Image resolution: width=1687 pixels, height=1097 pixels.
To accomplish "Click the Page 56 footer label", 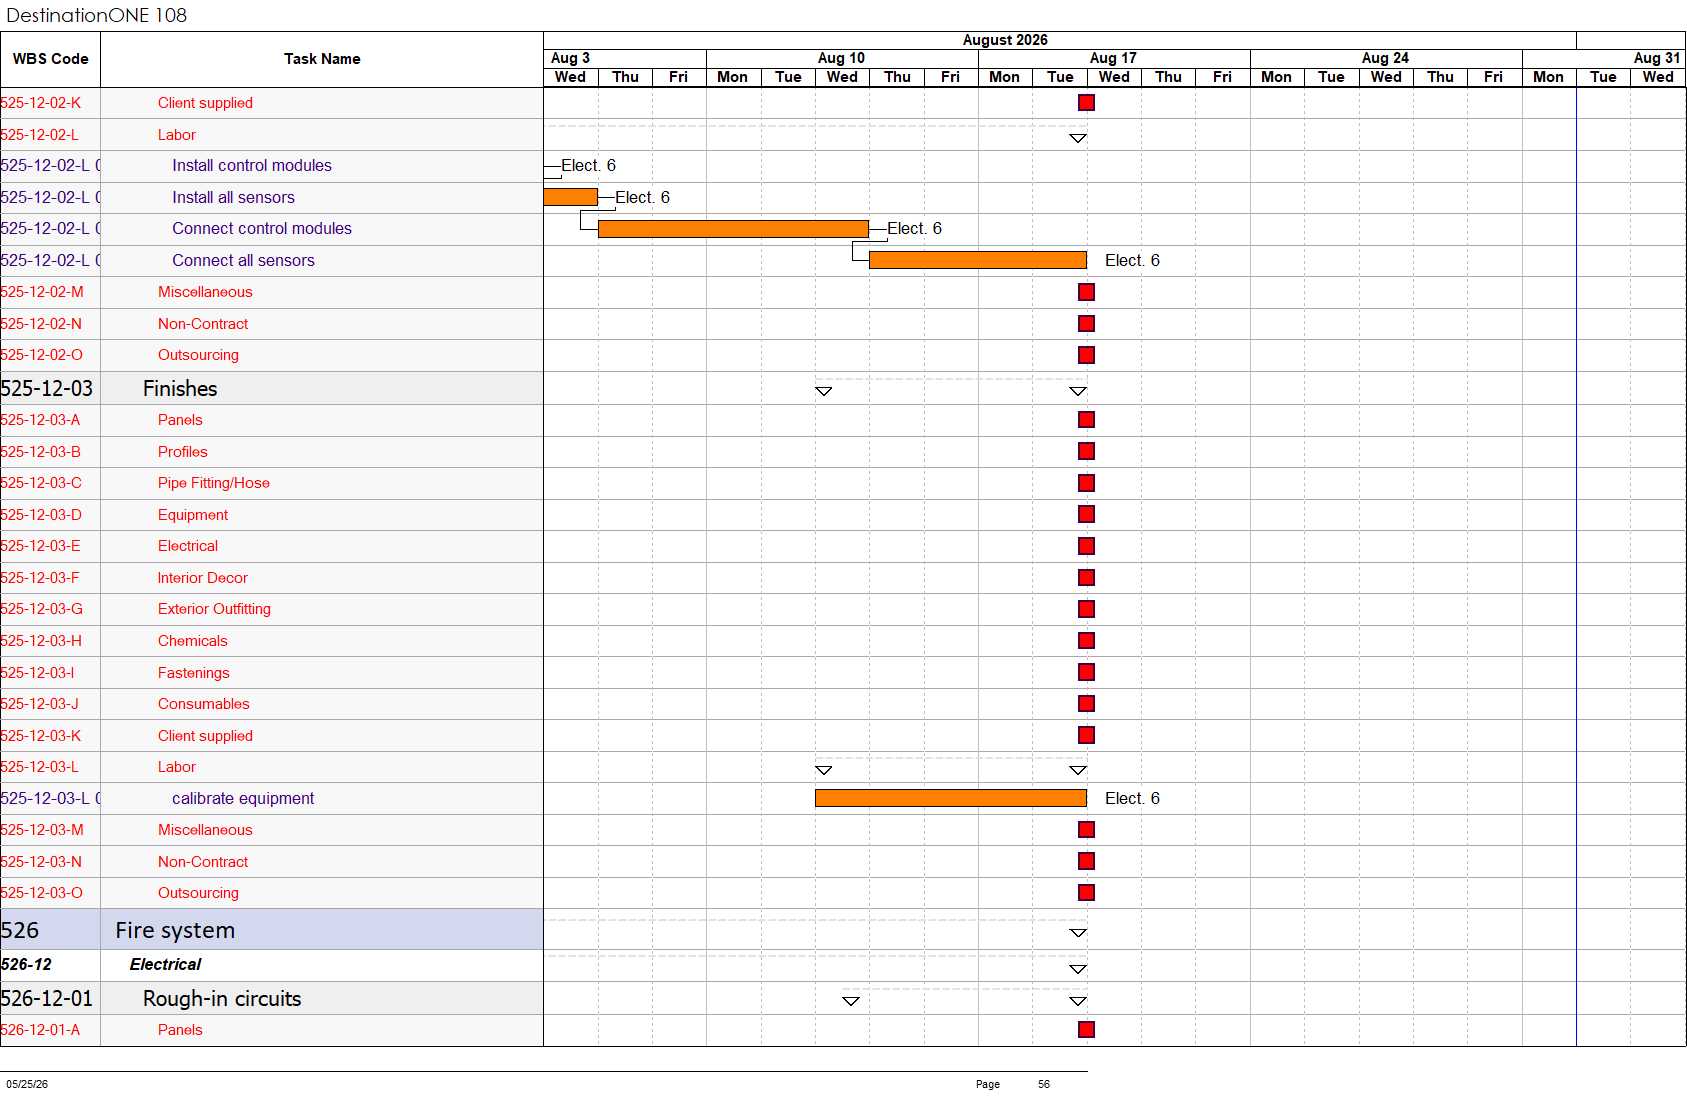I will [1013, 1084].
